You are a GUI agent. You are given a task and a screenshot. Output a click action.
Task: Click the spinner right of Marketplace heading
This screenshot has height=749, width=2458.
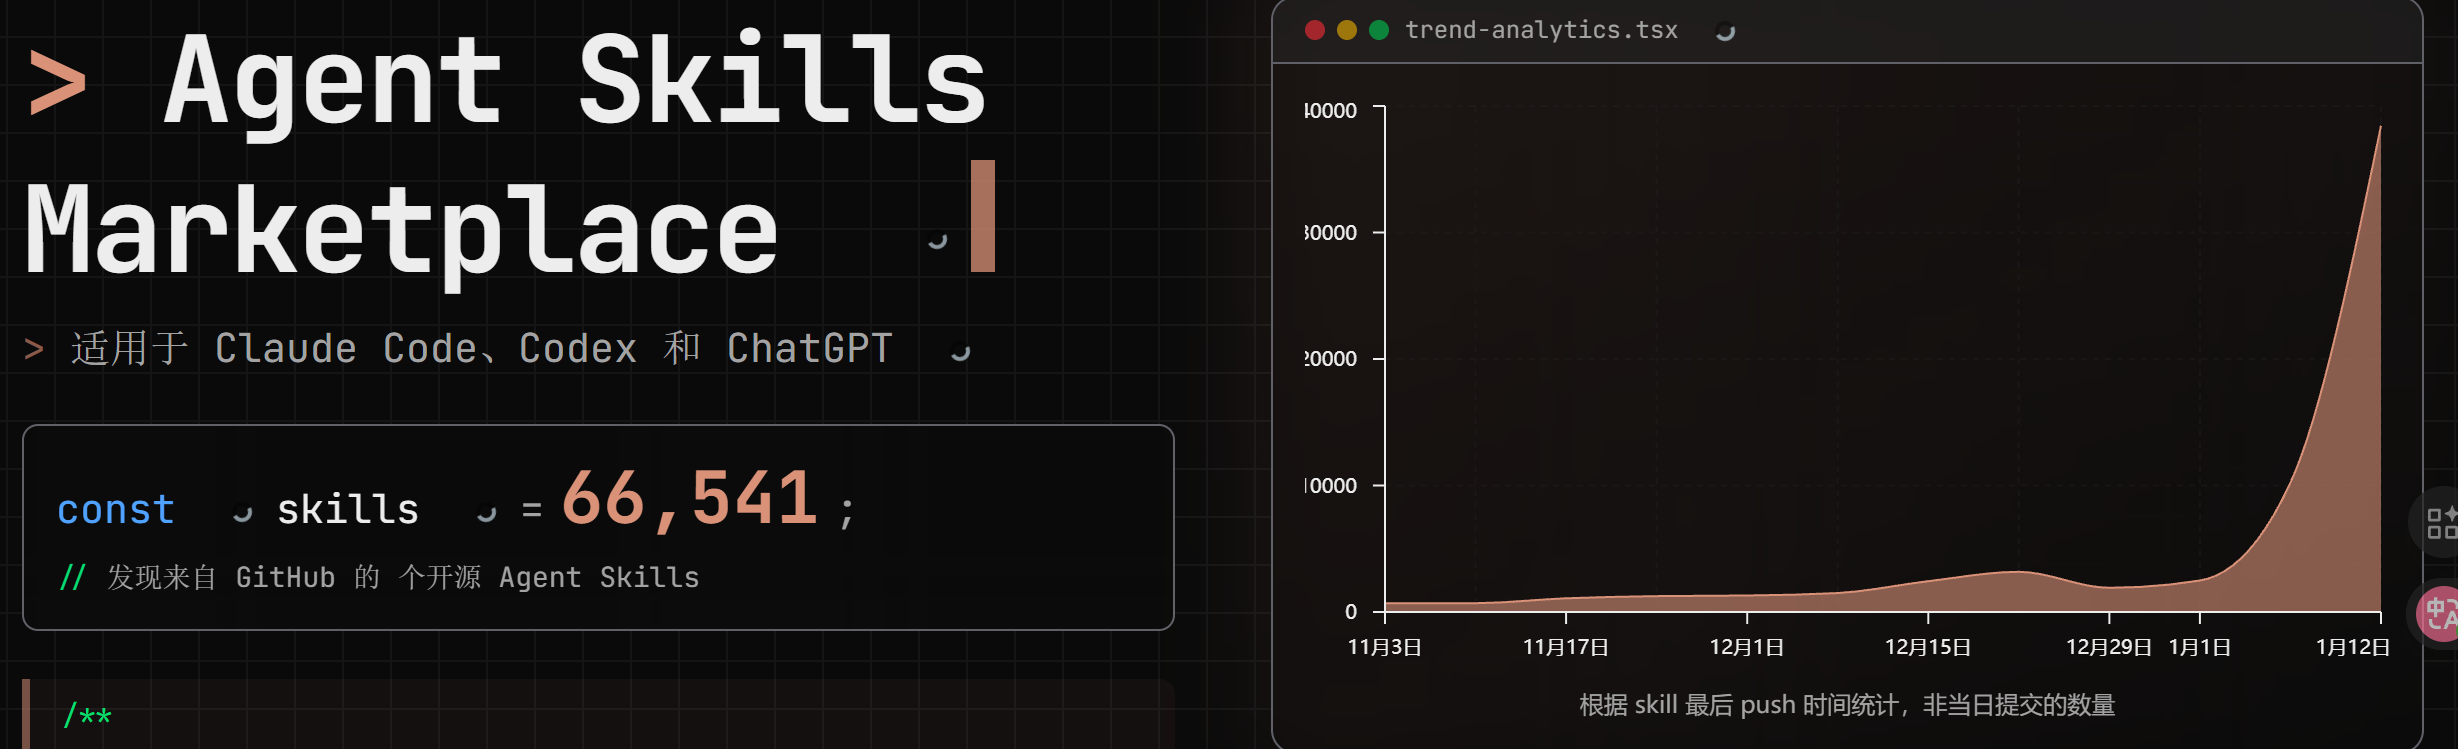(x=937, y=240)
